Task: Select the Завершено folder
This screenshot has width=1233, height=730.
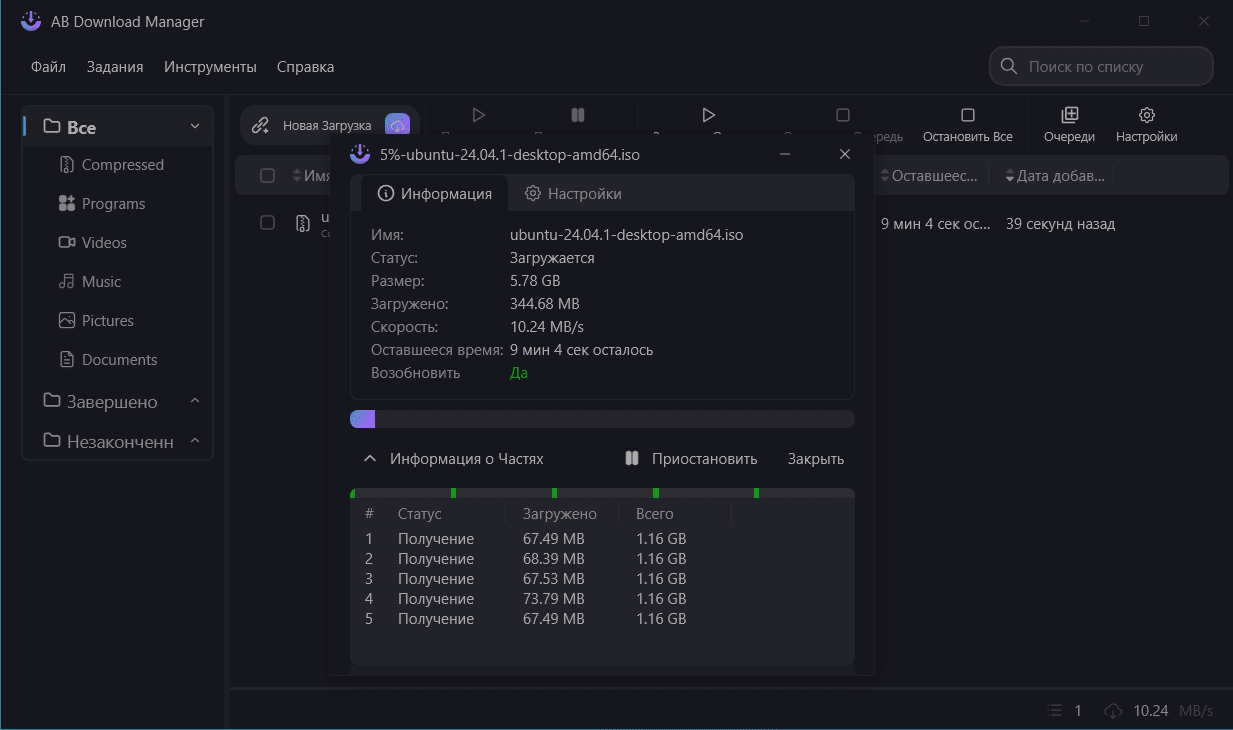Action: (x=100, y=402)
